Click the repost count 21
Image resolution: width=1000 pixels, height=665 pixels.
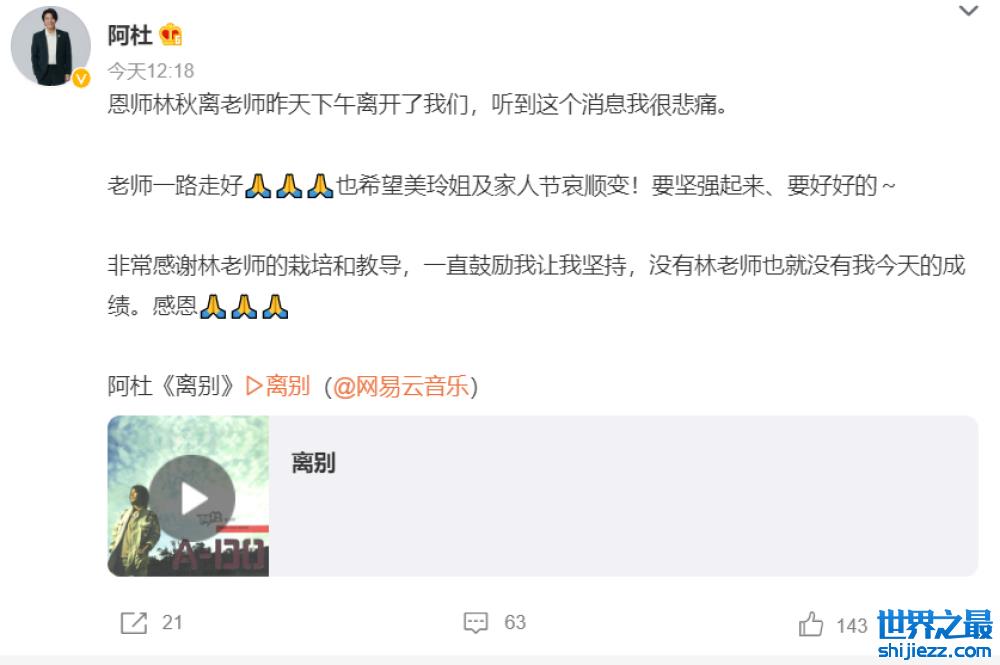pyautogui.click(x=172, y=622)
